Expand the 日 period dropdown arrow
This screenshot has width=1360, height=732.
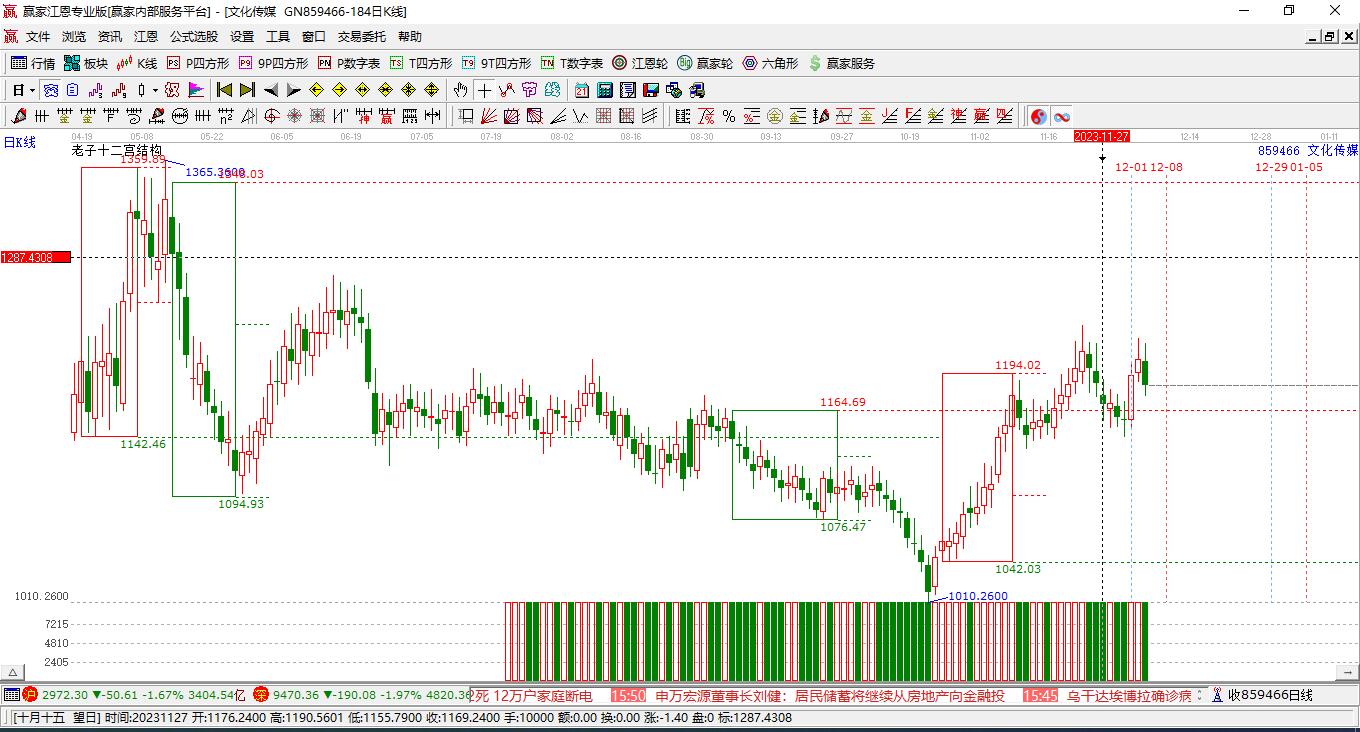(x=32, y=90)
